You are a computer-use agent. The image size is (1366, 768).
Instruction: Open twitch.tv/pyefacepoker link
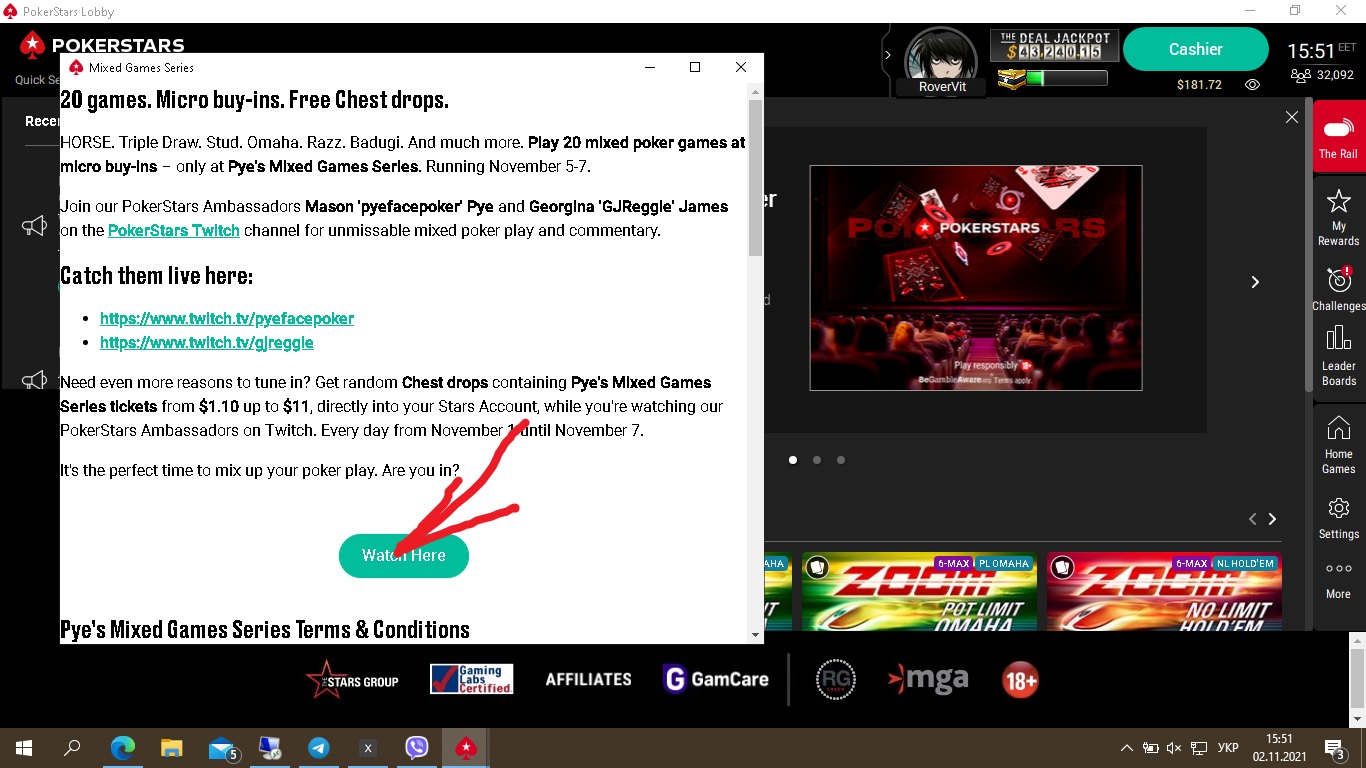227,318
